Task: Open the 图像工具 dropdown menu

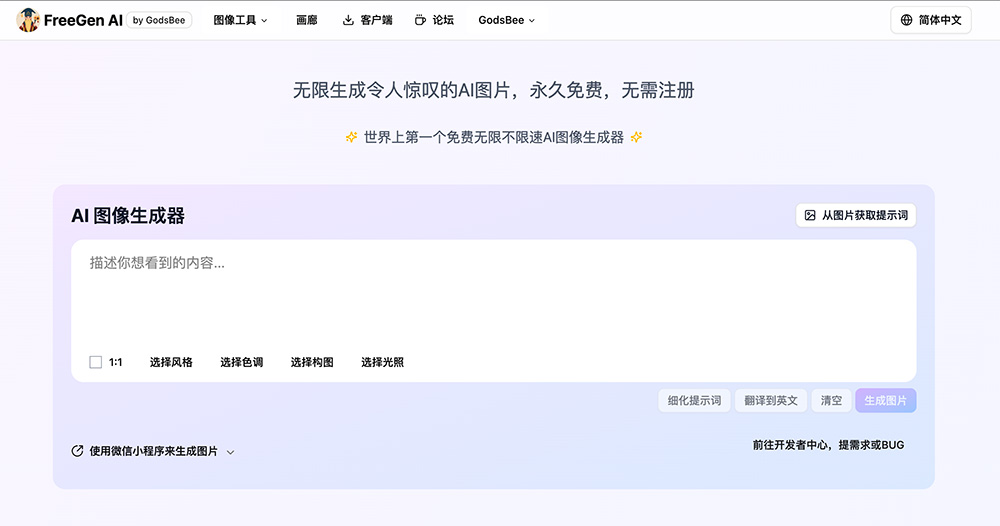Action: click(240, 20)
